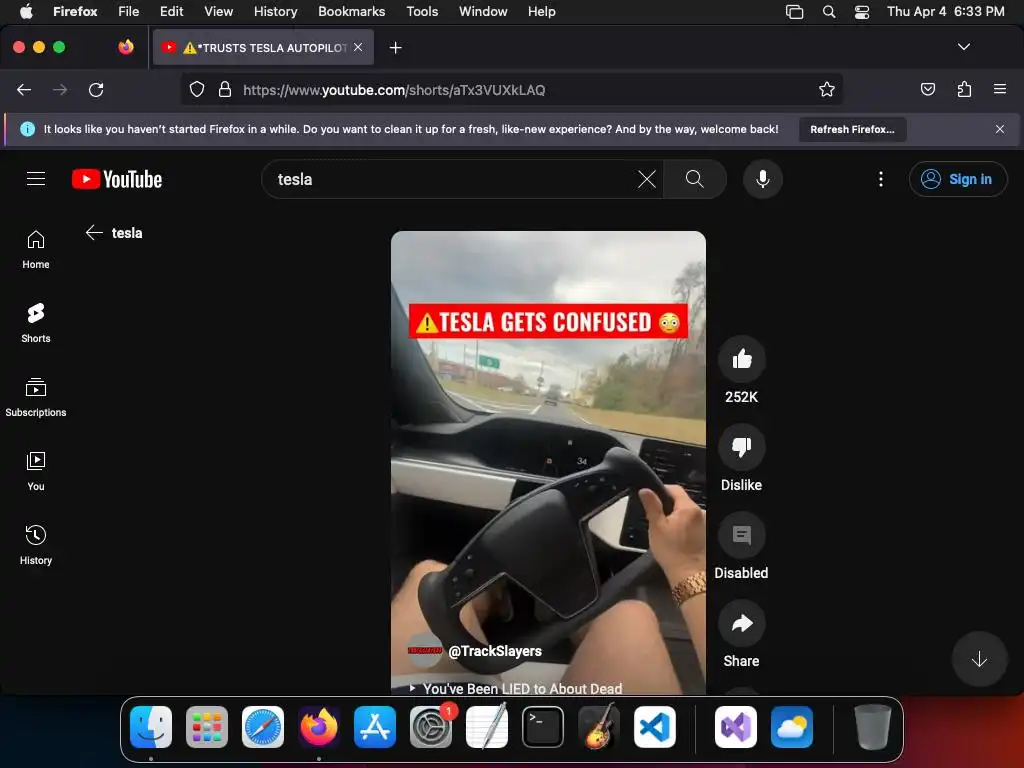
Task: Click Refresh Firefox… button
Action: 852,129
